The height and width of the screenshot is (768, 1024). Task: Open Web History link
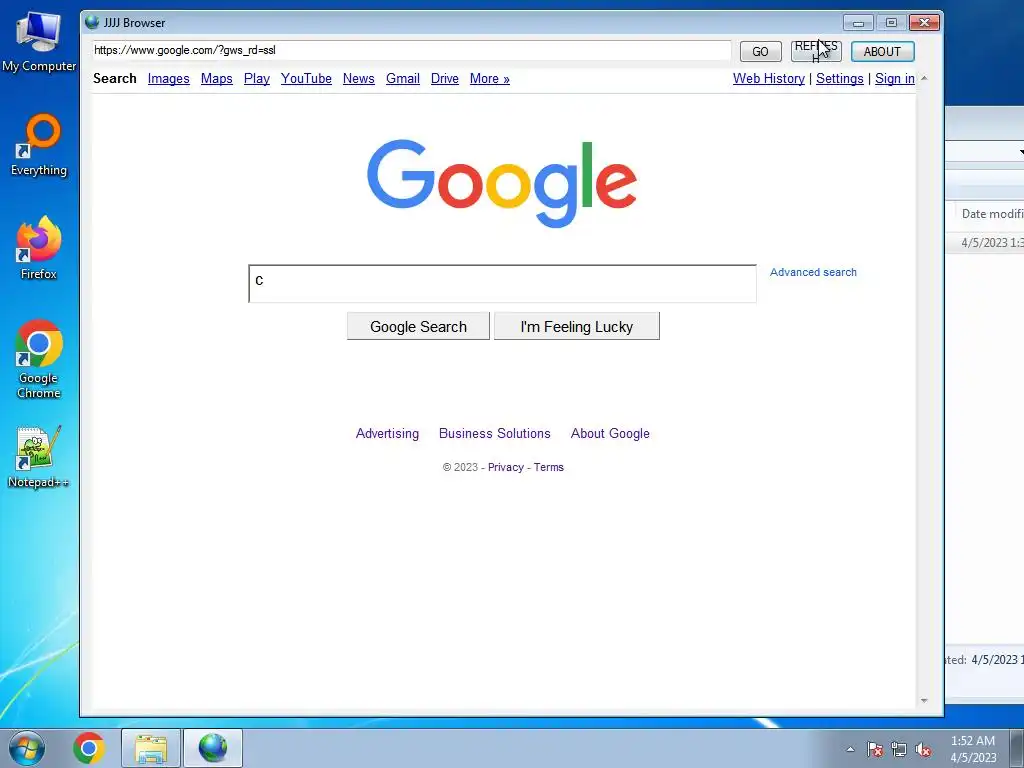pos(769,78)
